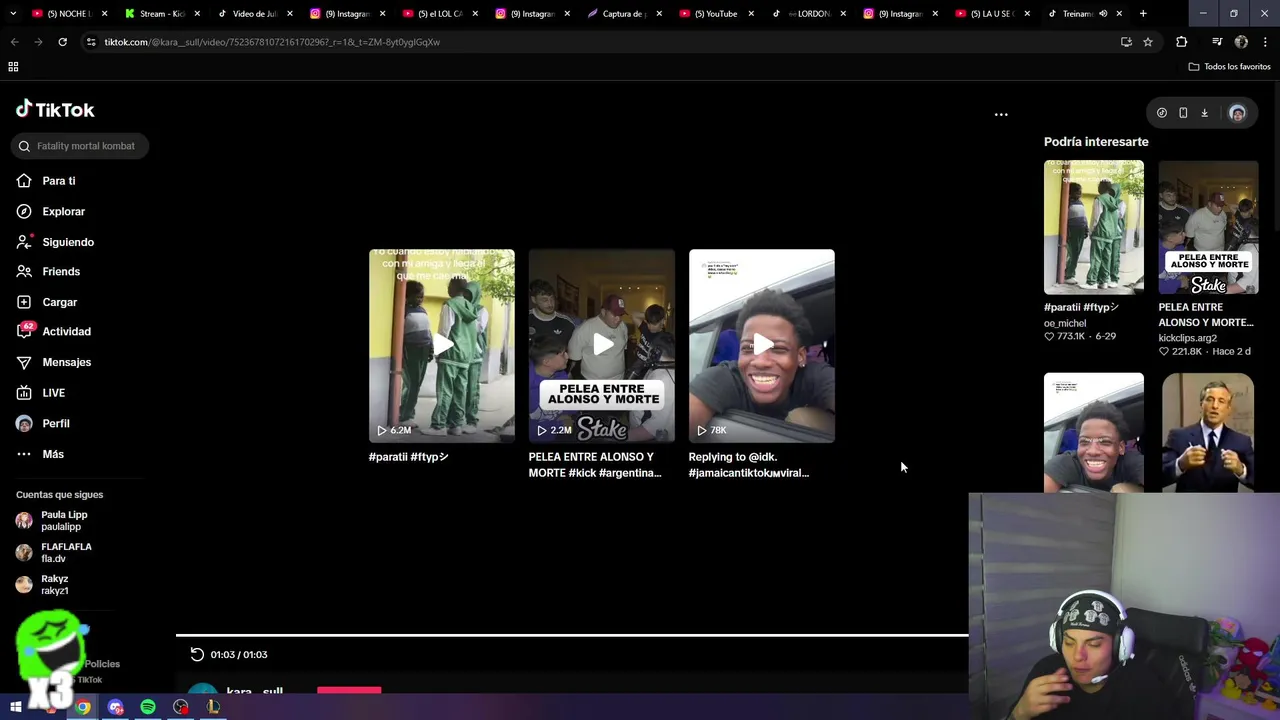1280x720 pixels.
Task: Switch to the Stream - Kick tab
Action: (163, 14)
